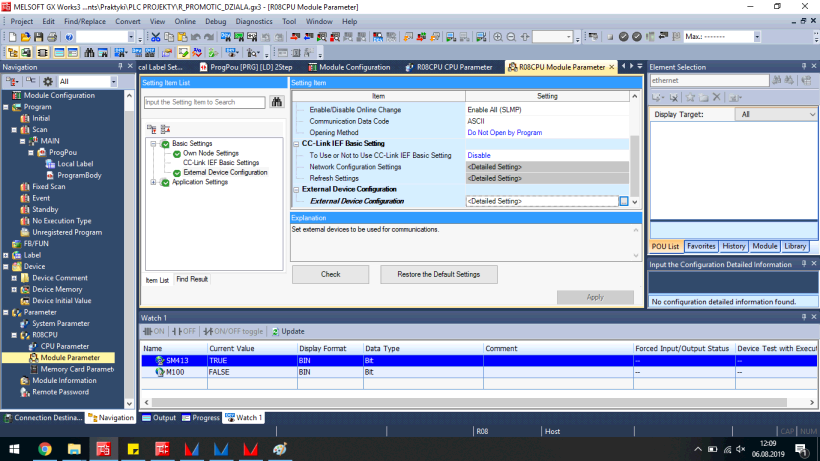This screenshot has width=820, height=461.
Task: Collapse the Basic Settings tree node
Action: pyautogui.click(x=154, y=144)
